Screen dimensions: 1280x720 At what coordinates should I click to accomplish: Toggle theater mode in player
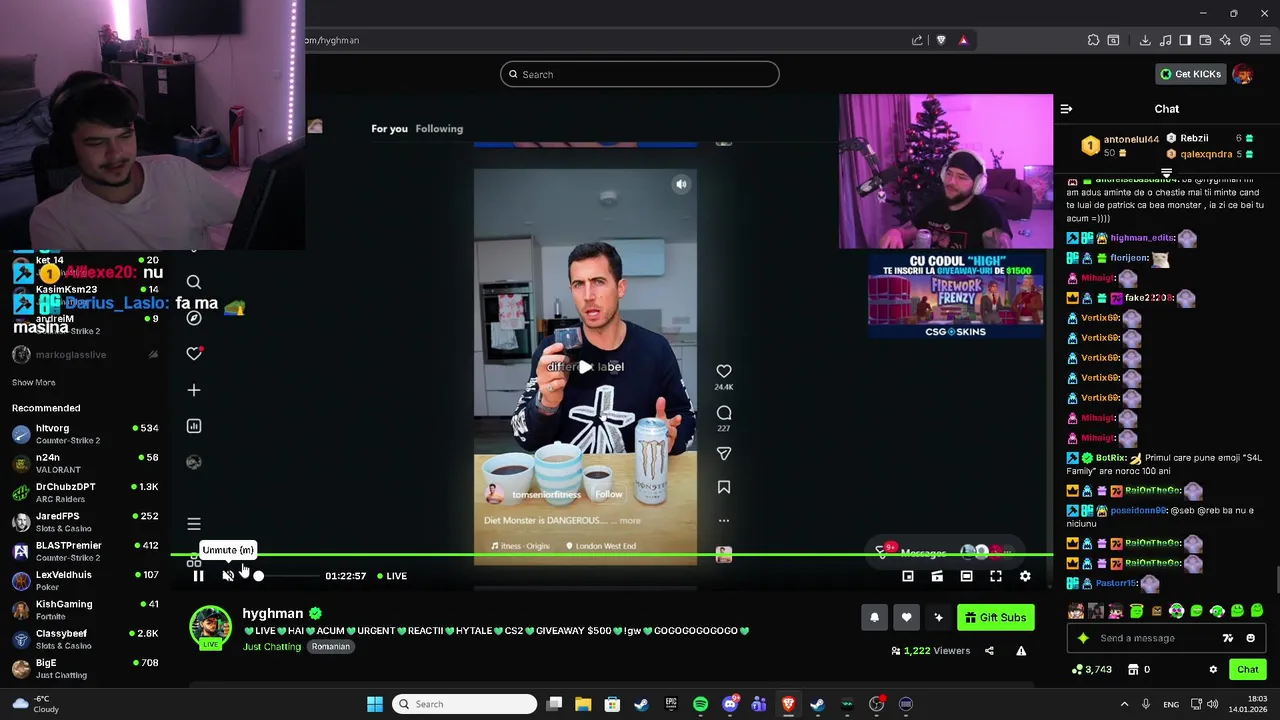966,576
